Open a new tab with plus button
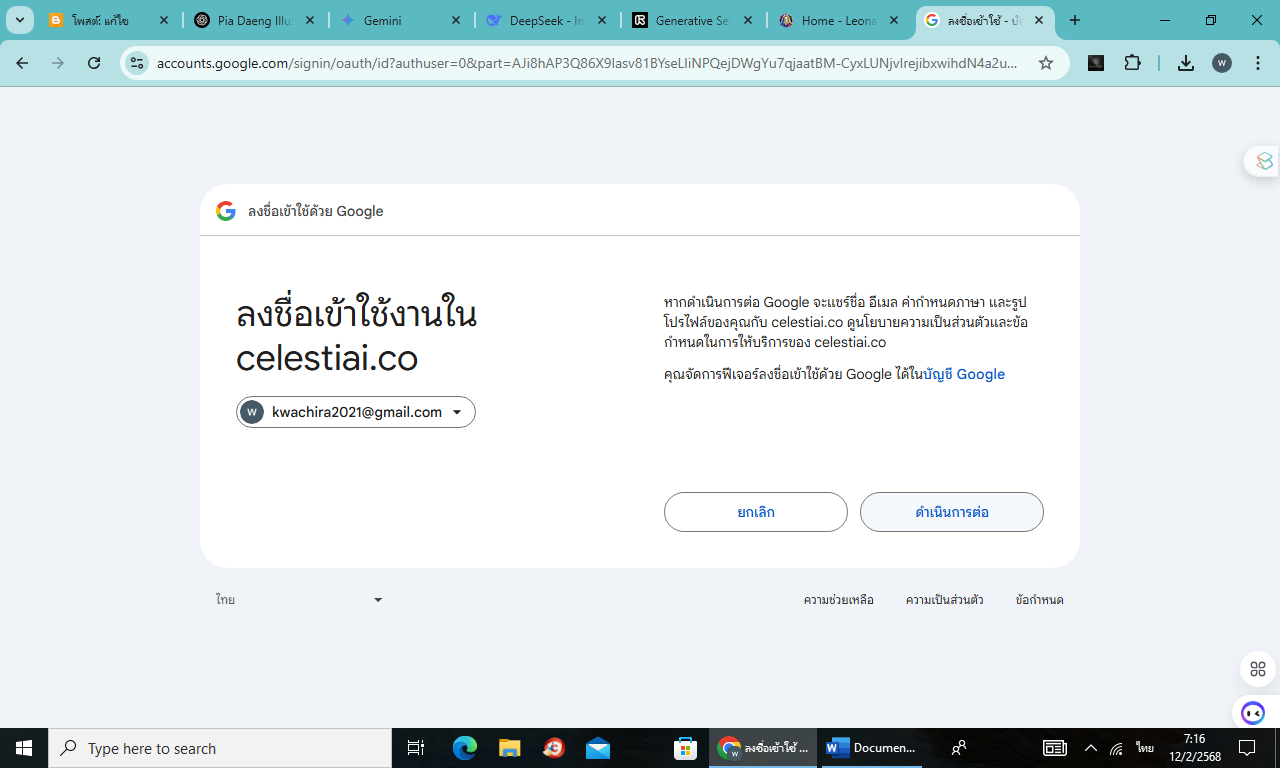Image resolution: width=1280 pixels, height=768 pixels. tap(1075, 20)
